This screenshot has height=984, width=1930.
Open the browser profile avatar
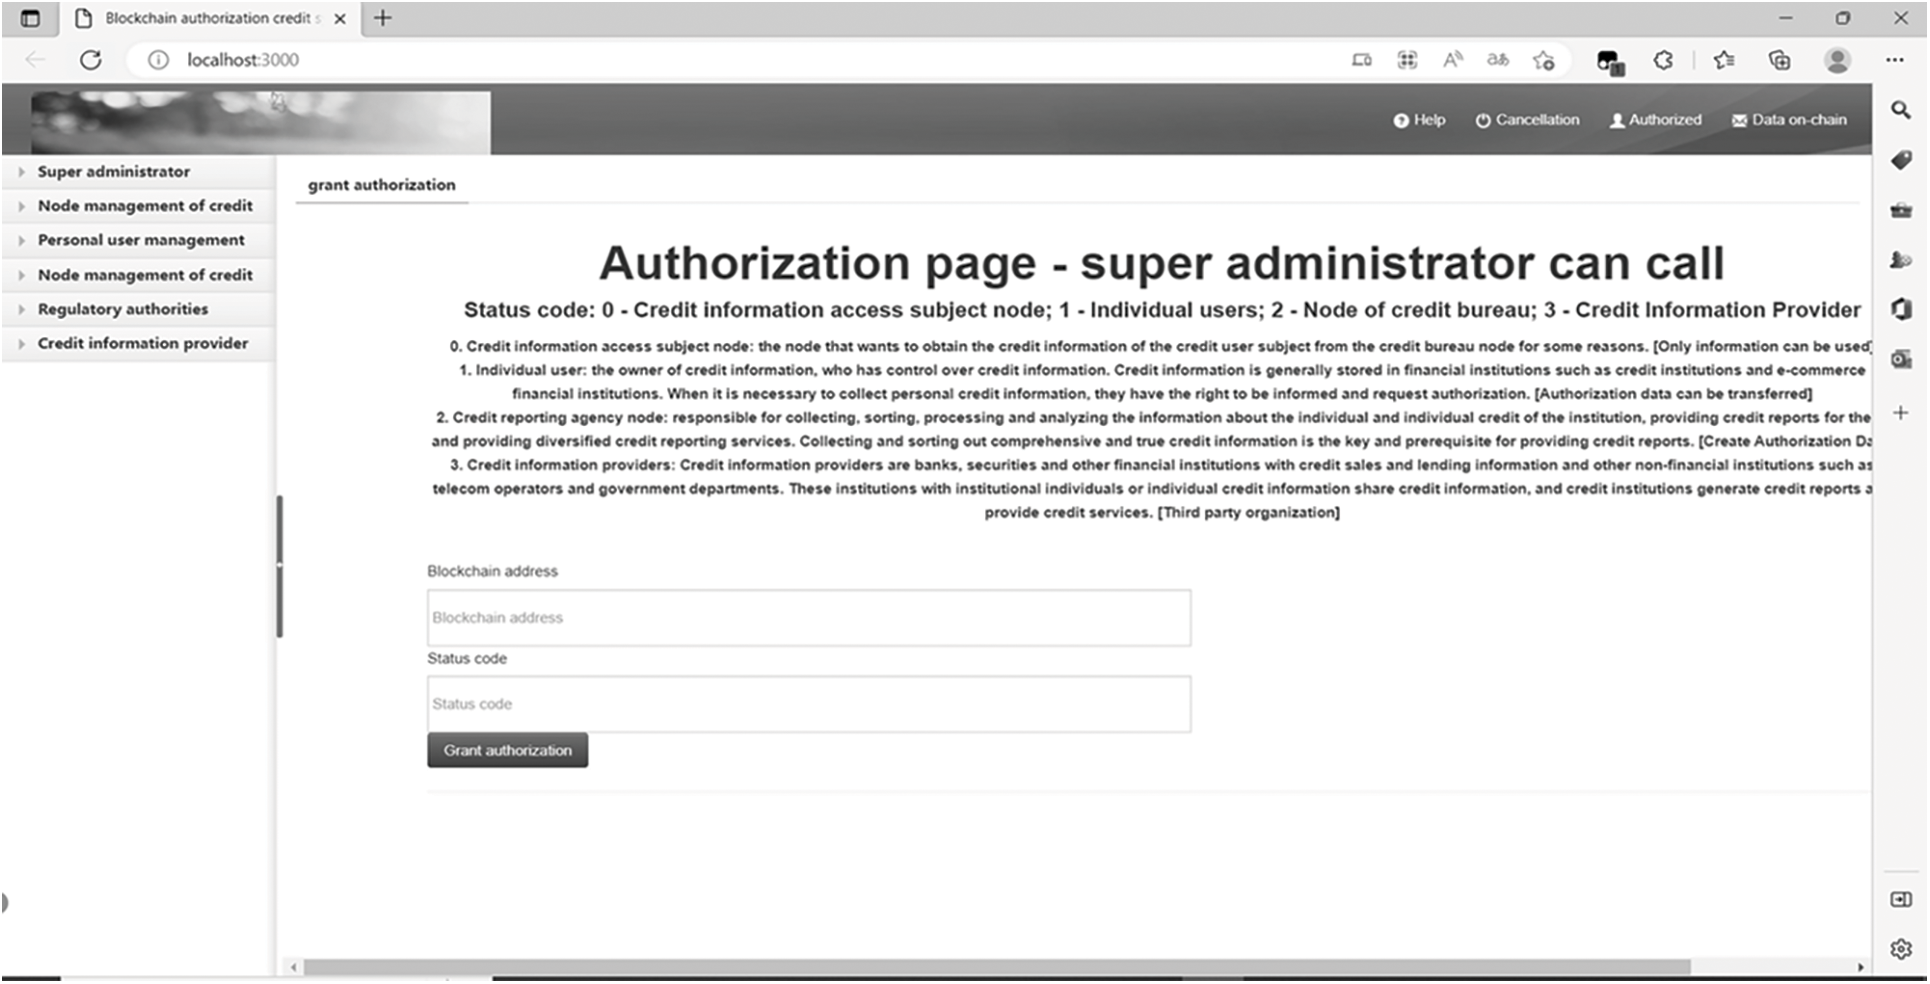click(1836, 60)
